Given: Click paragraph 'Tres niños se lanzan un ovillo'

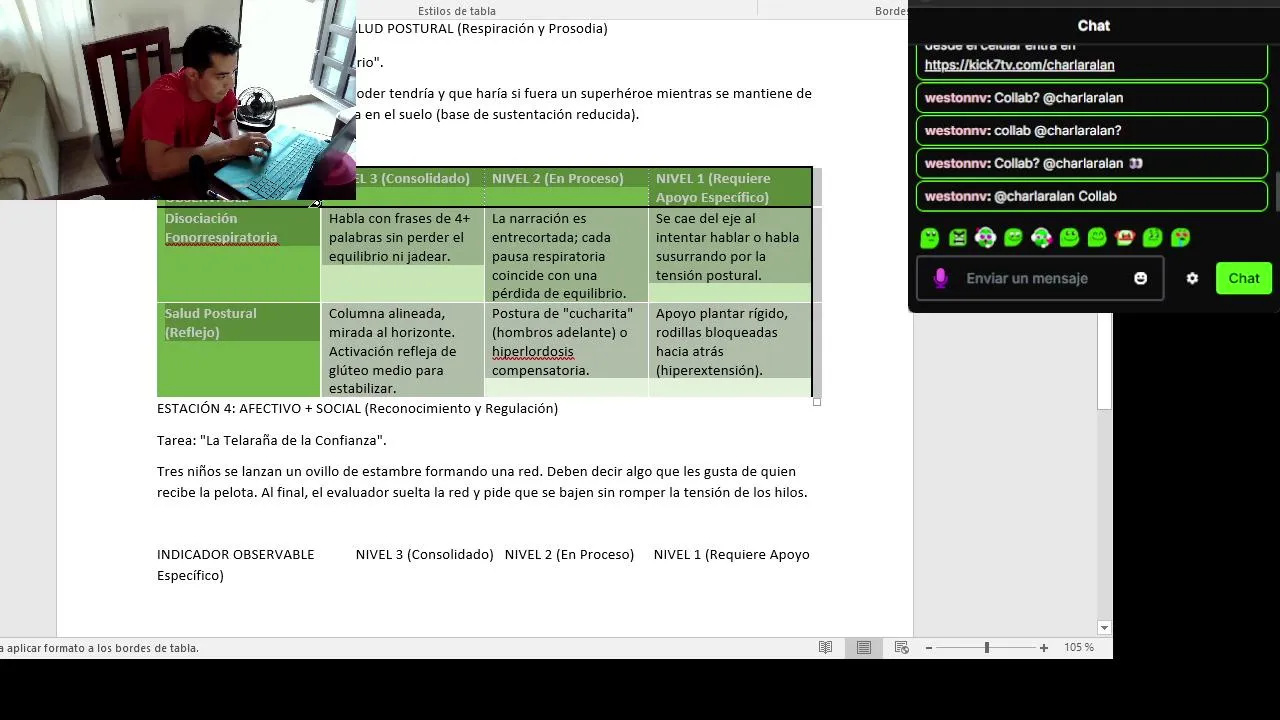Looking at the screenshot, I should 482,482.
